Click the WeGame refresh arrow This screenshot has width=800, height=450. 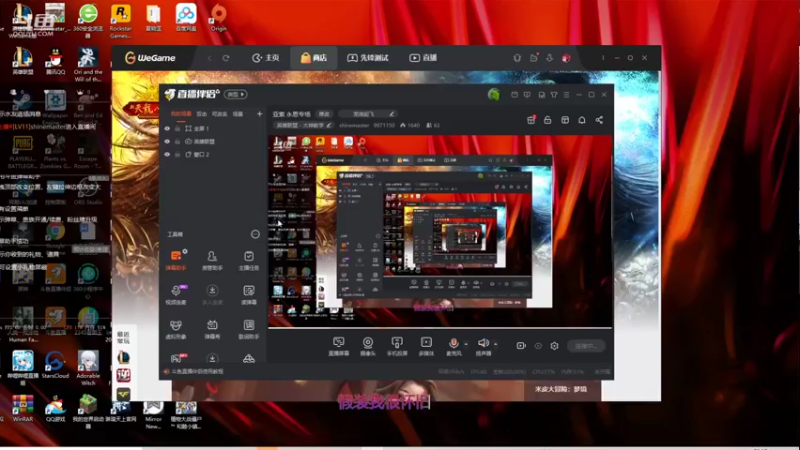click(226, 58)
